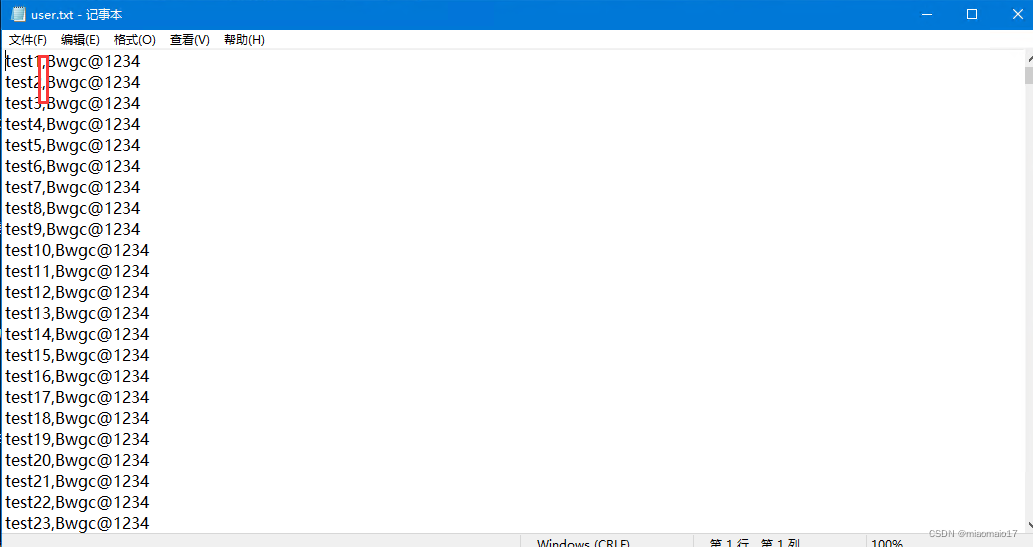Place cursor in line test22,Bwgc@1234
This screenshot has height=547, width=1033.
(77, 503)
